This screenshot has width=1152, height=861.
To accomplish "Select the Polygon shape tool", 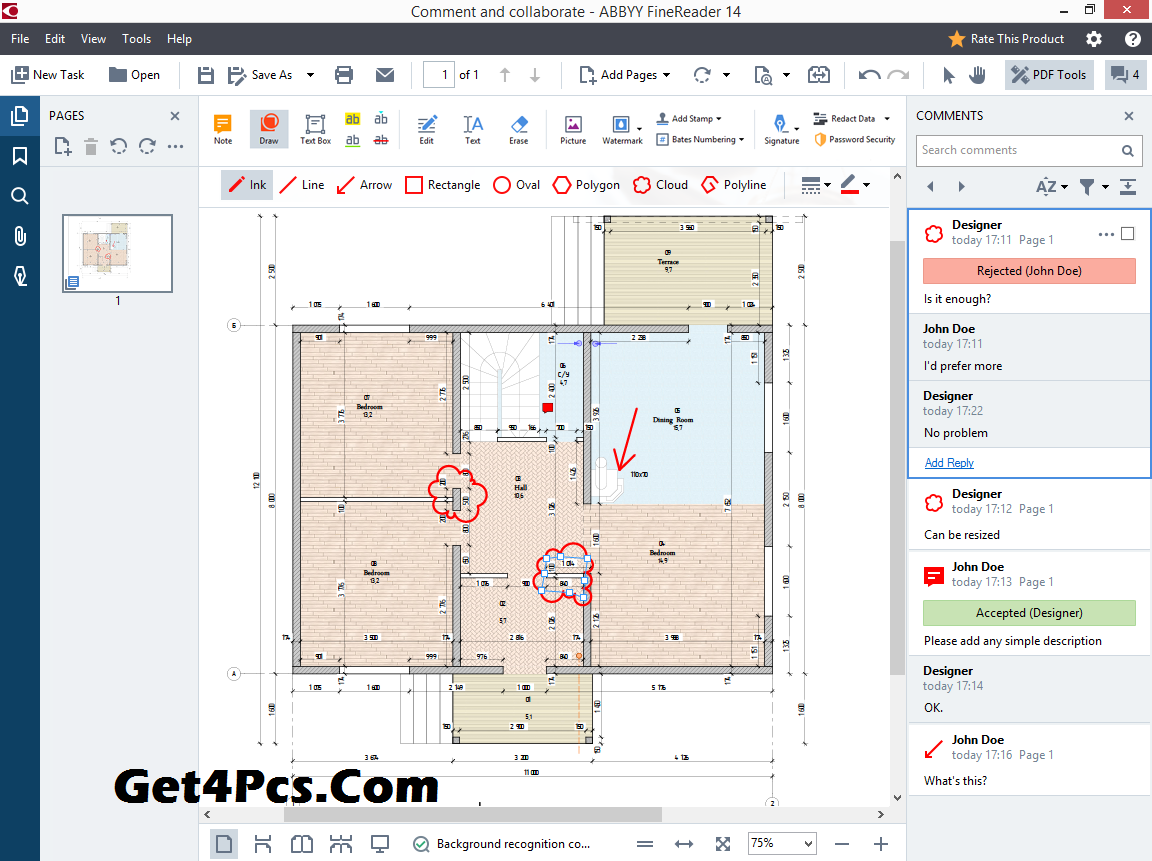I will (x=588, y=185).
